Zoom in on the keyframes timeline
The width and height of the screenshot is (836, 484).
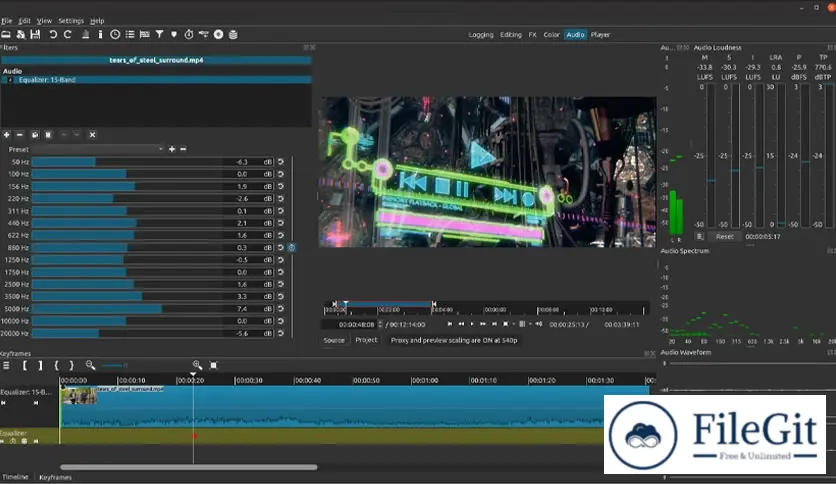197,365
